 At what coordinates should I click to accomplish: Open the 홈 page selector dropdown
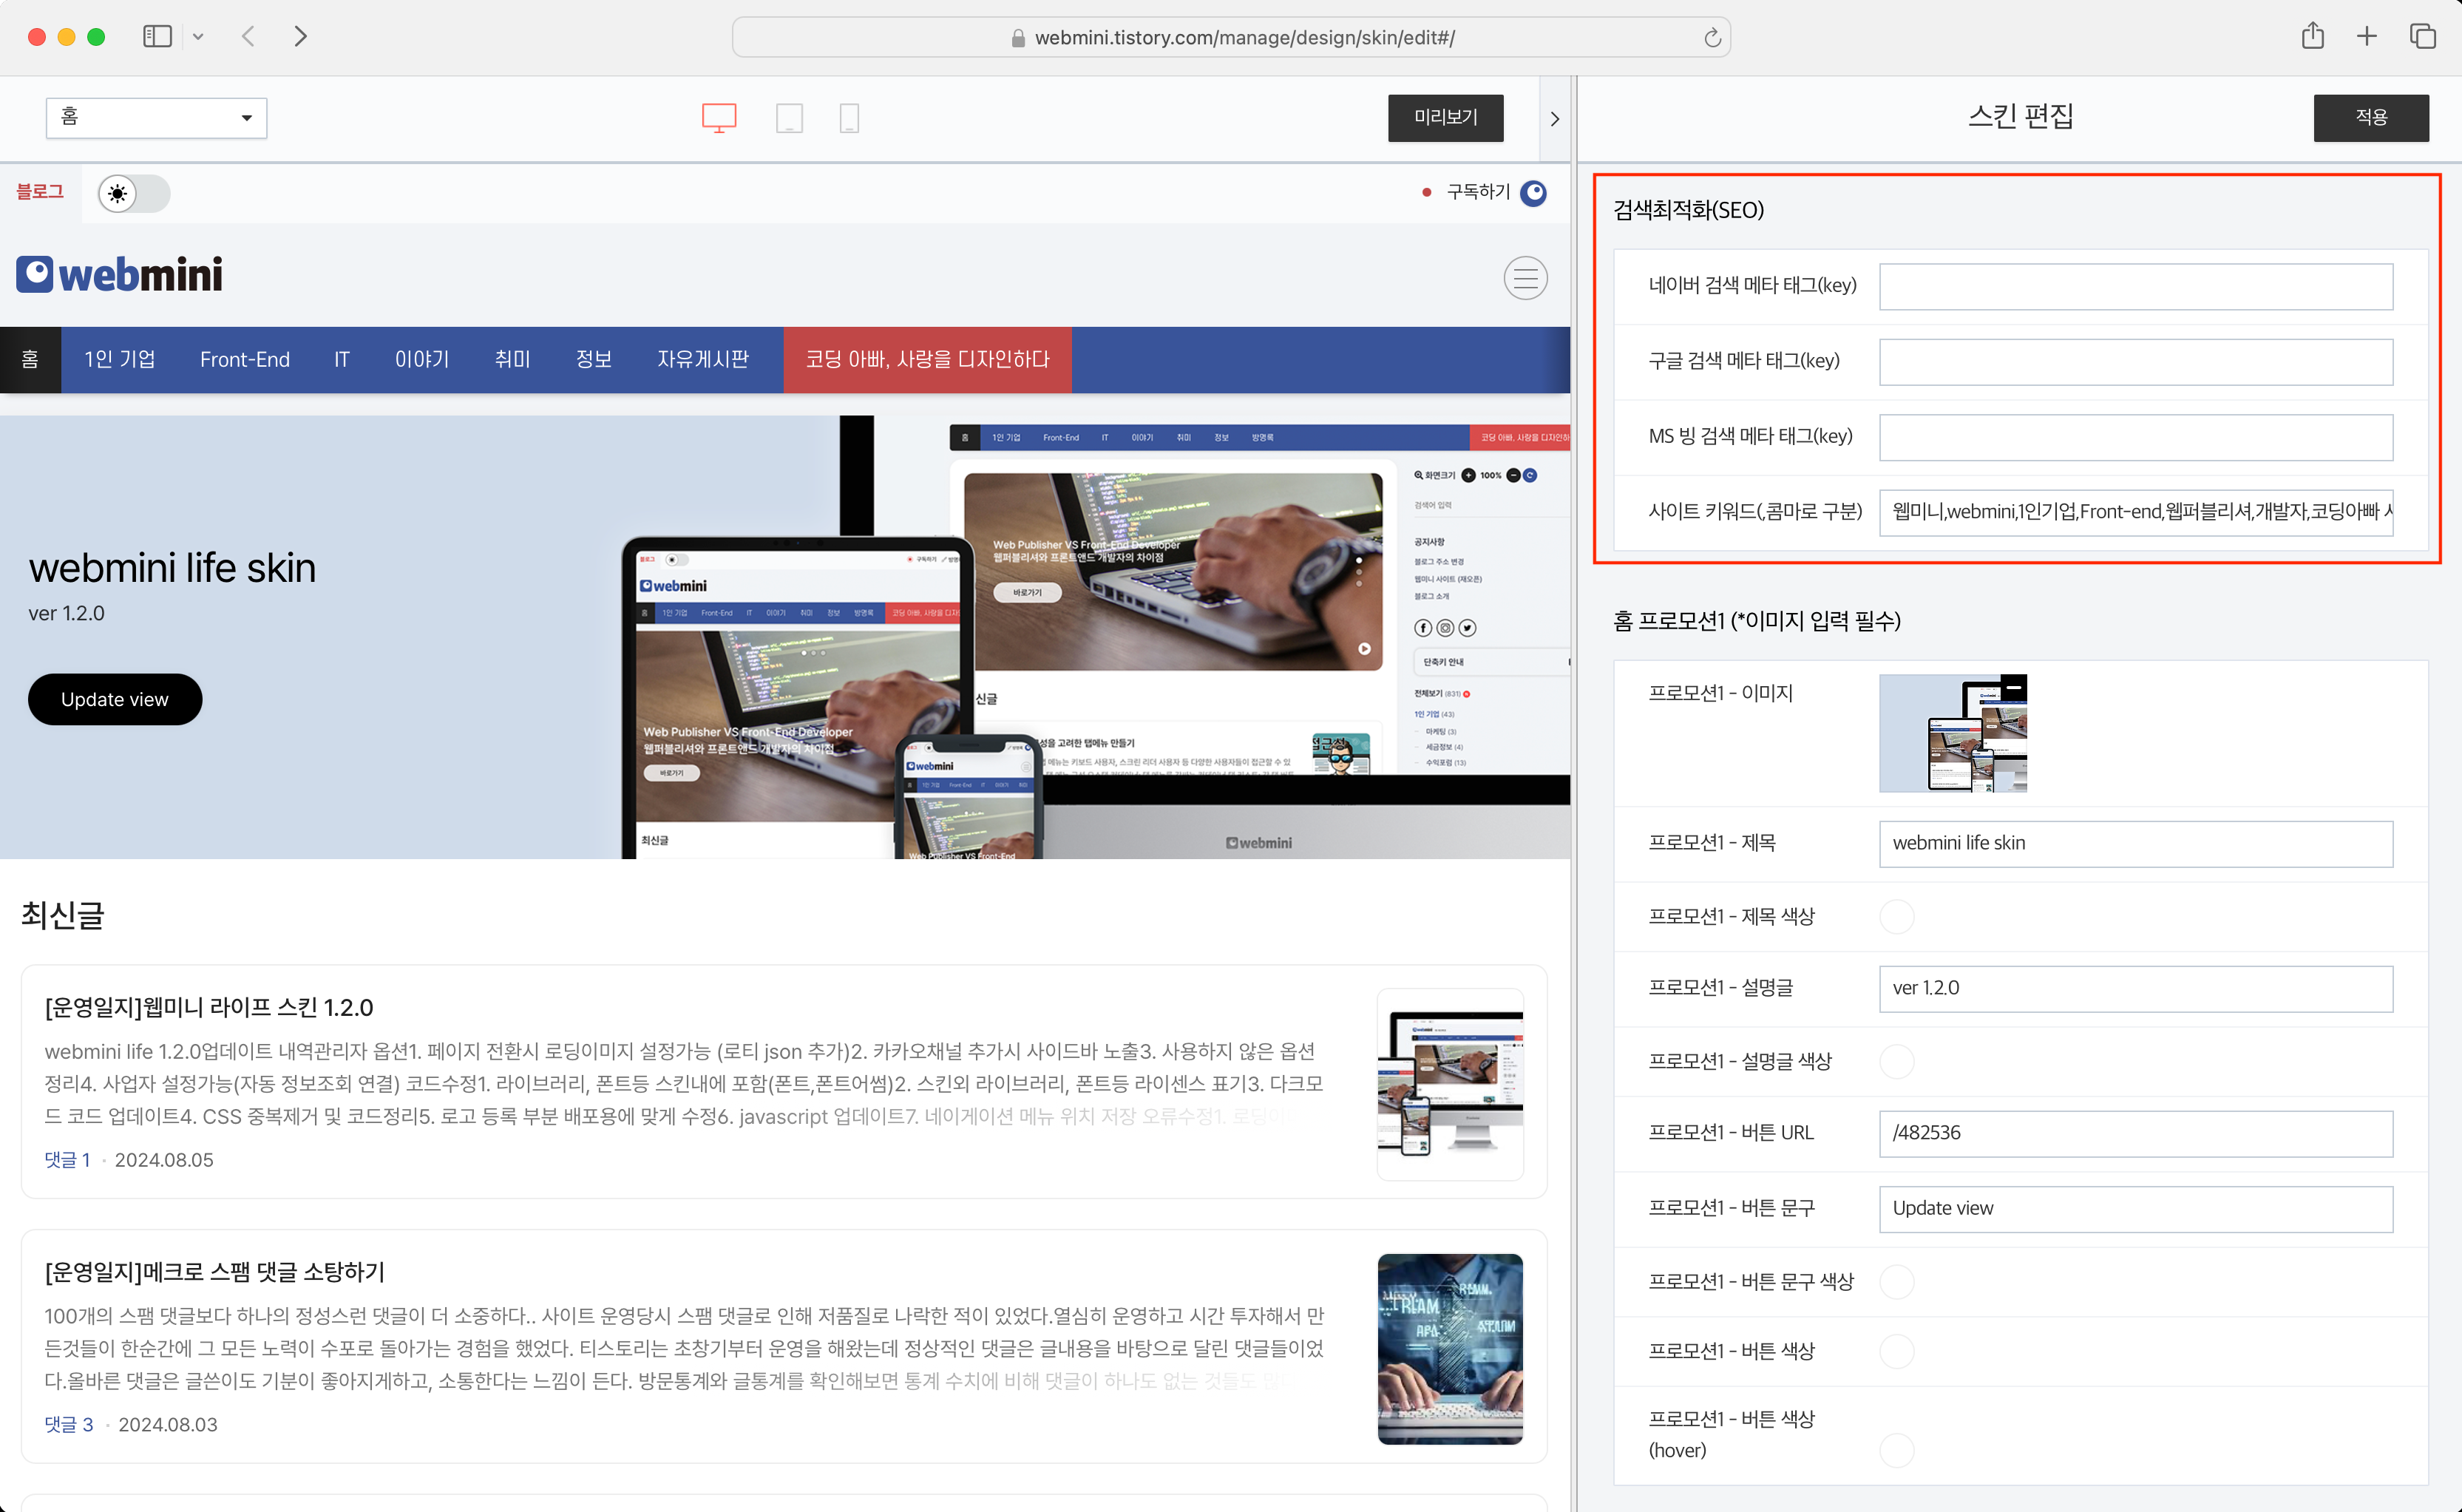[156, 118]
